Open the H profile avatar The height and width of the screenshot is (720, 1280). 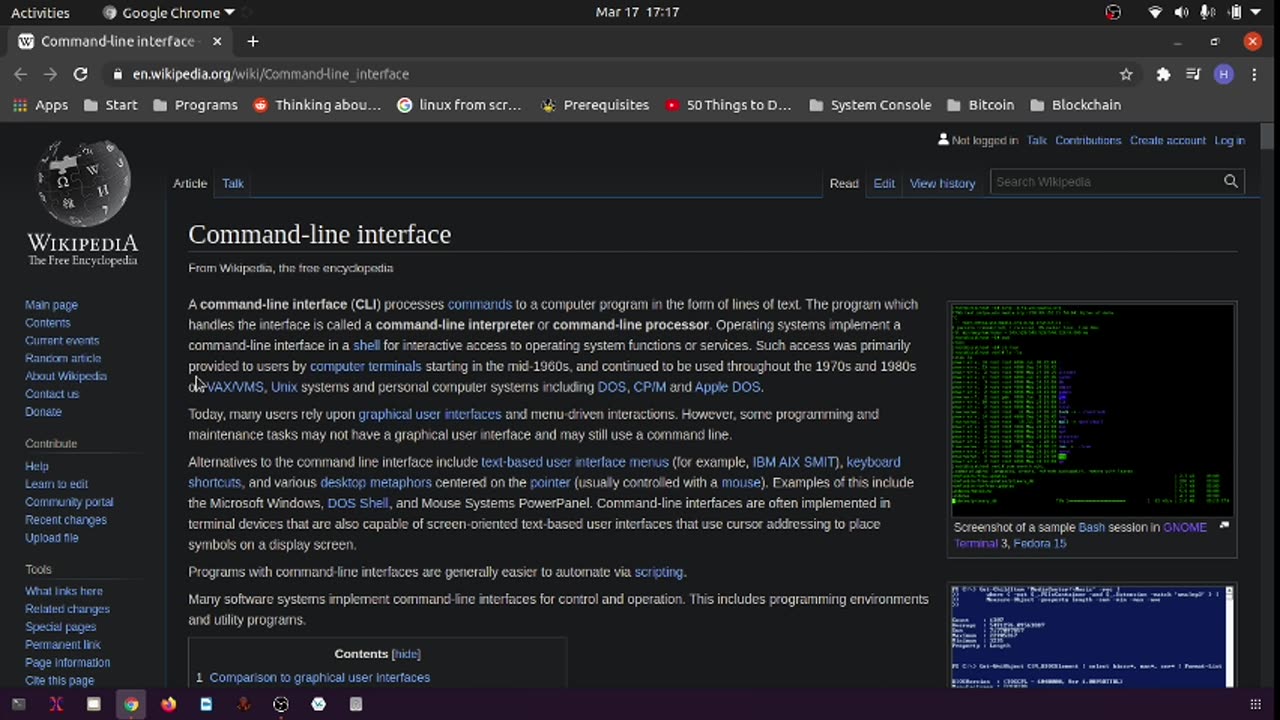click(1223, 74)
